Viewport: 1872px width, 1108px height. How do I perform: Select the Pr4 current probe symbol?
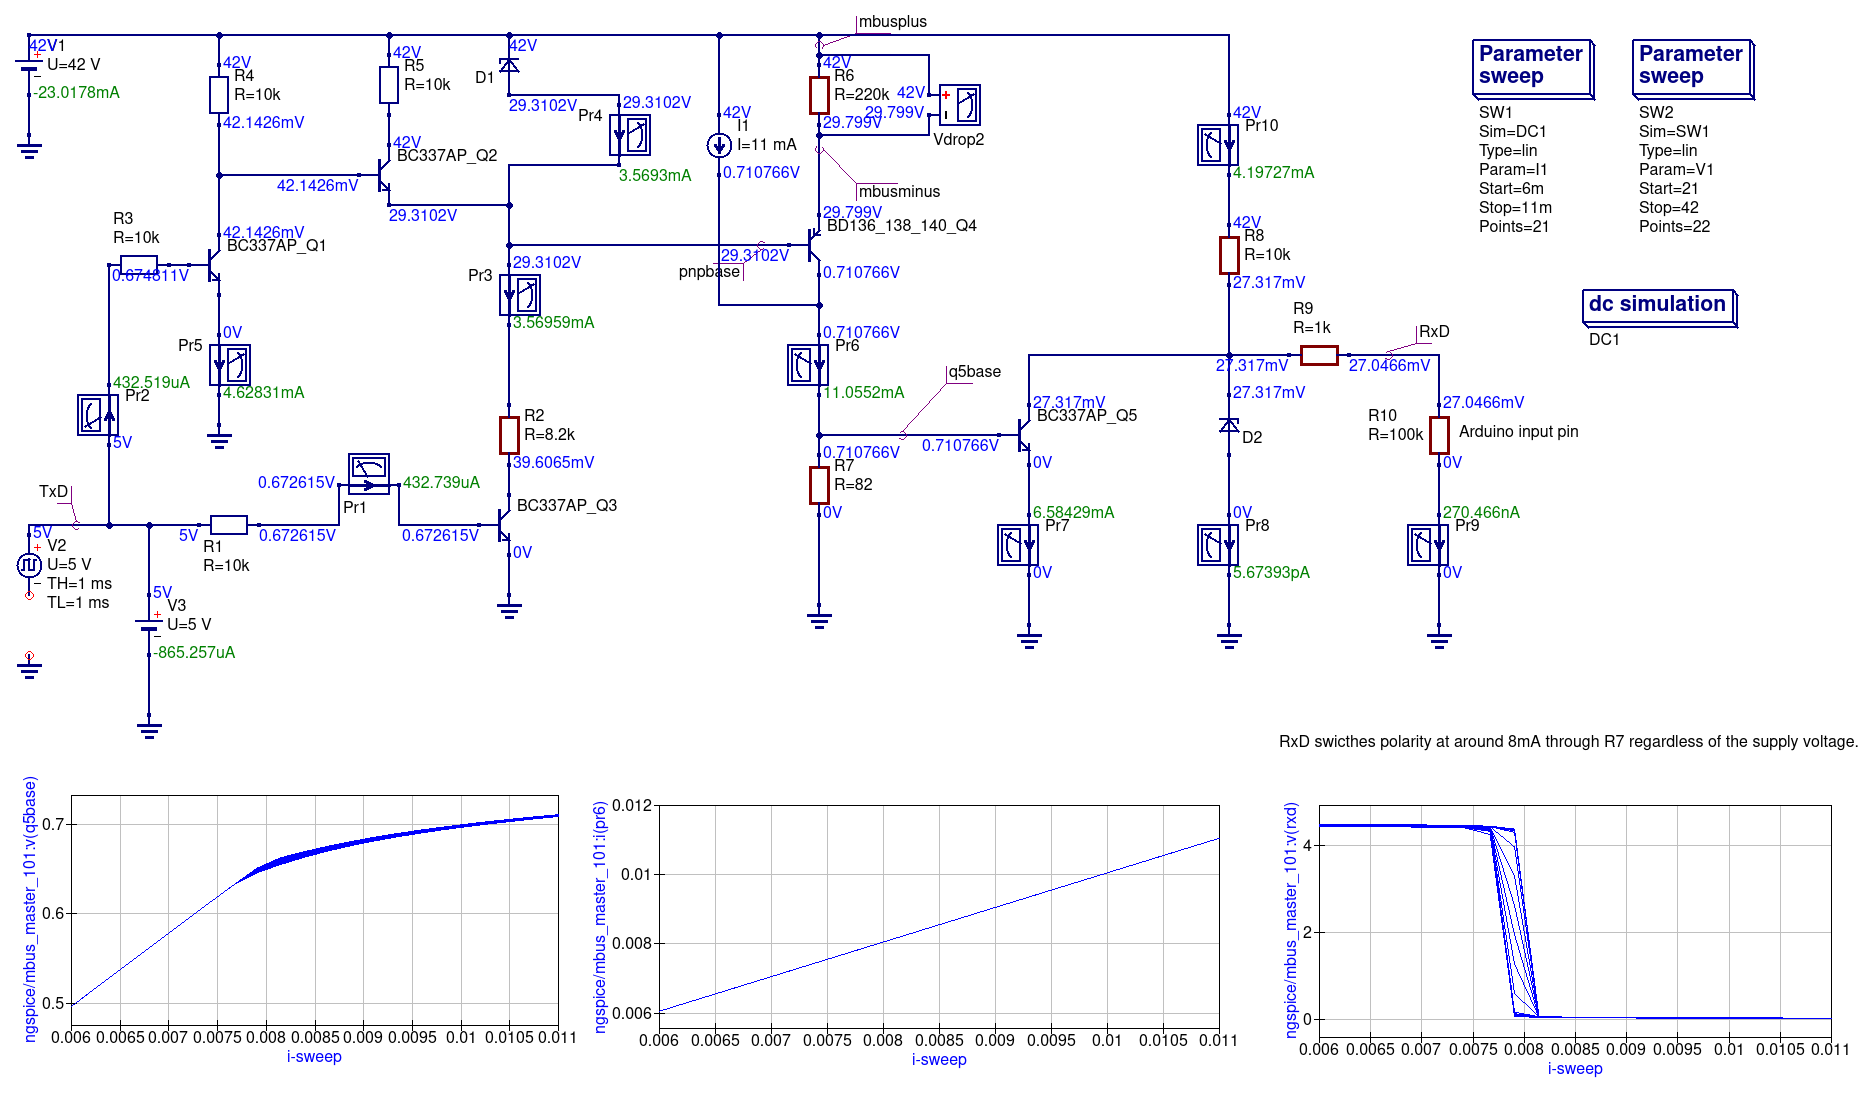[x=630, y=135]
